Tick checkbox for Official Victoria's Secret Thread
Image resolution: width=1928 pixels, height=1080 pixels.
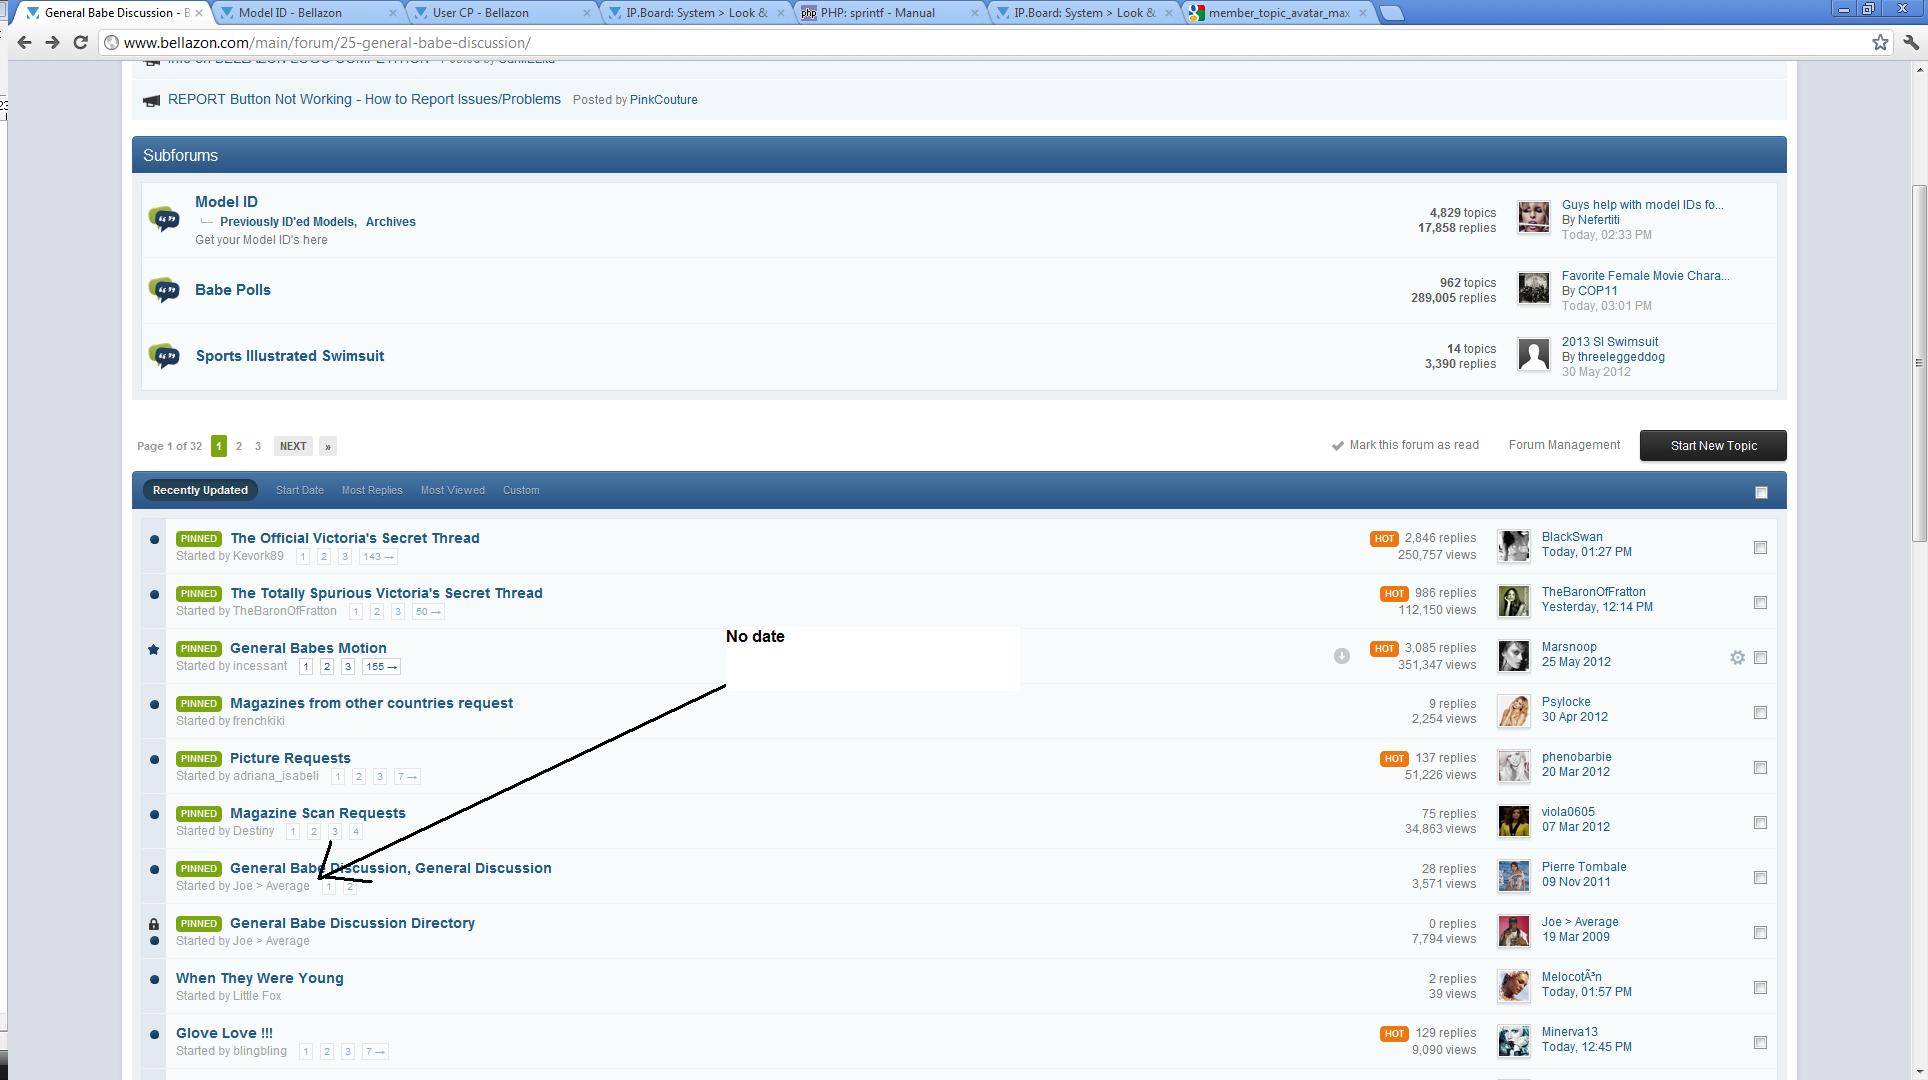[1760, 547]
